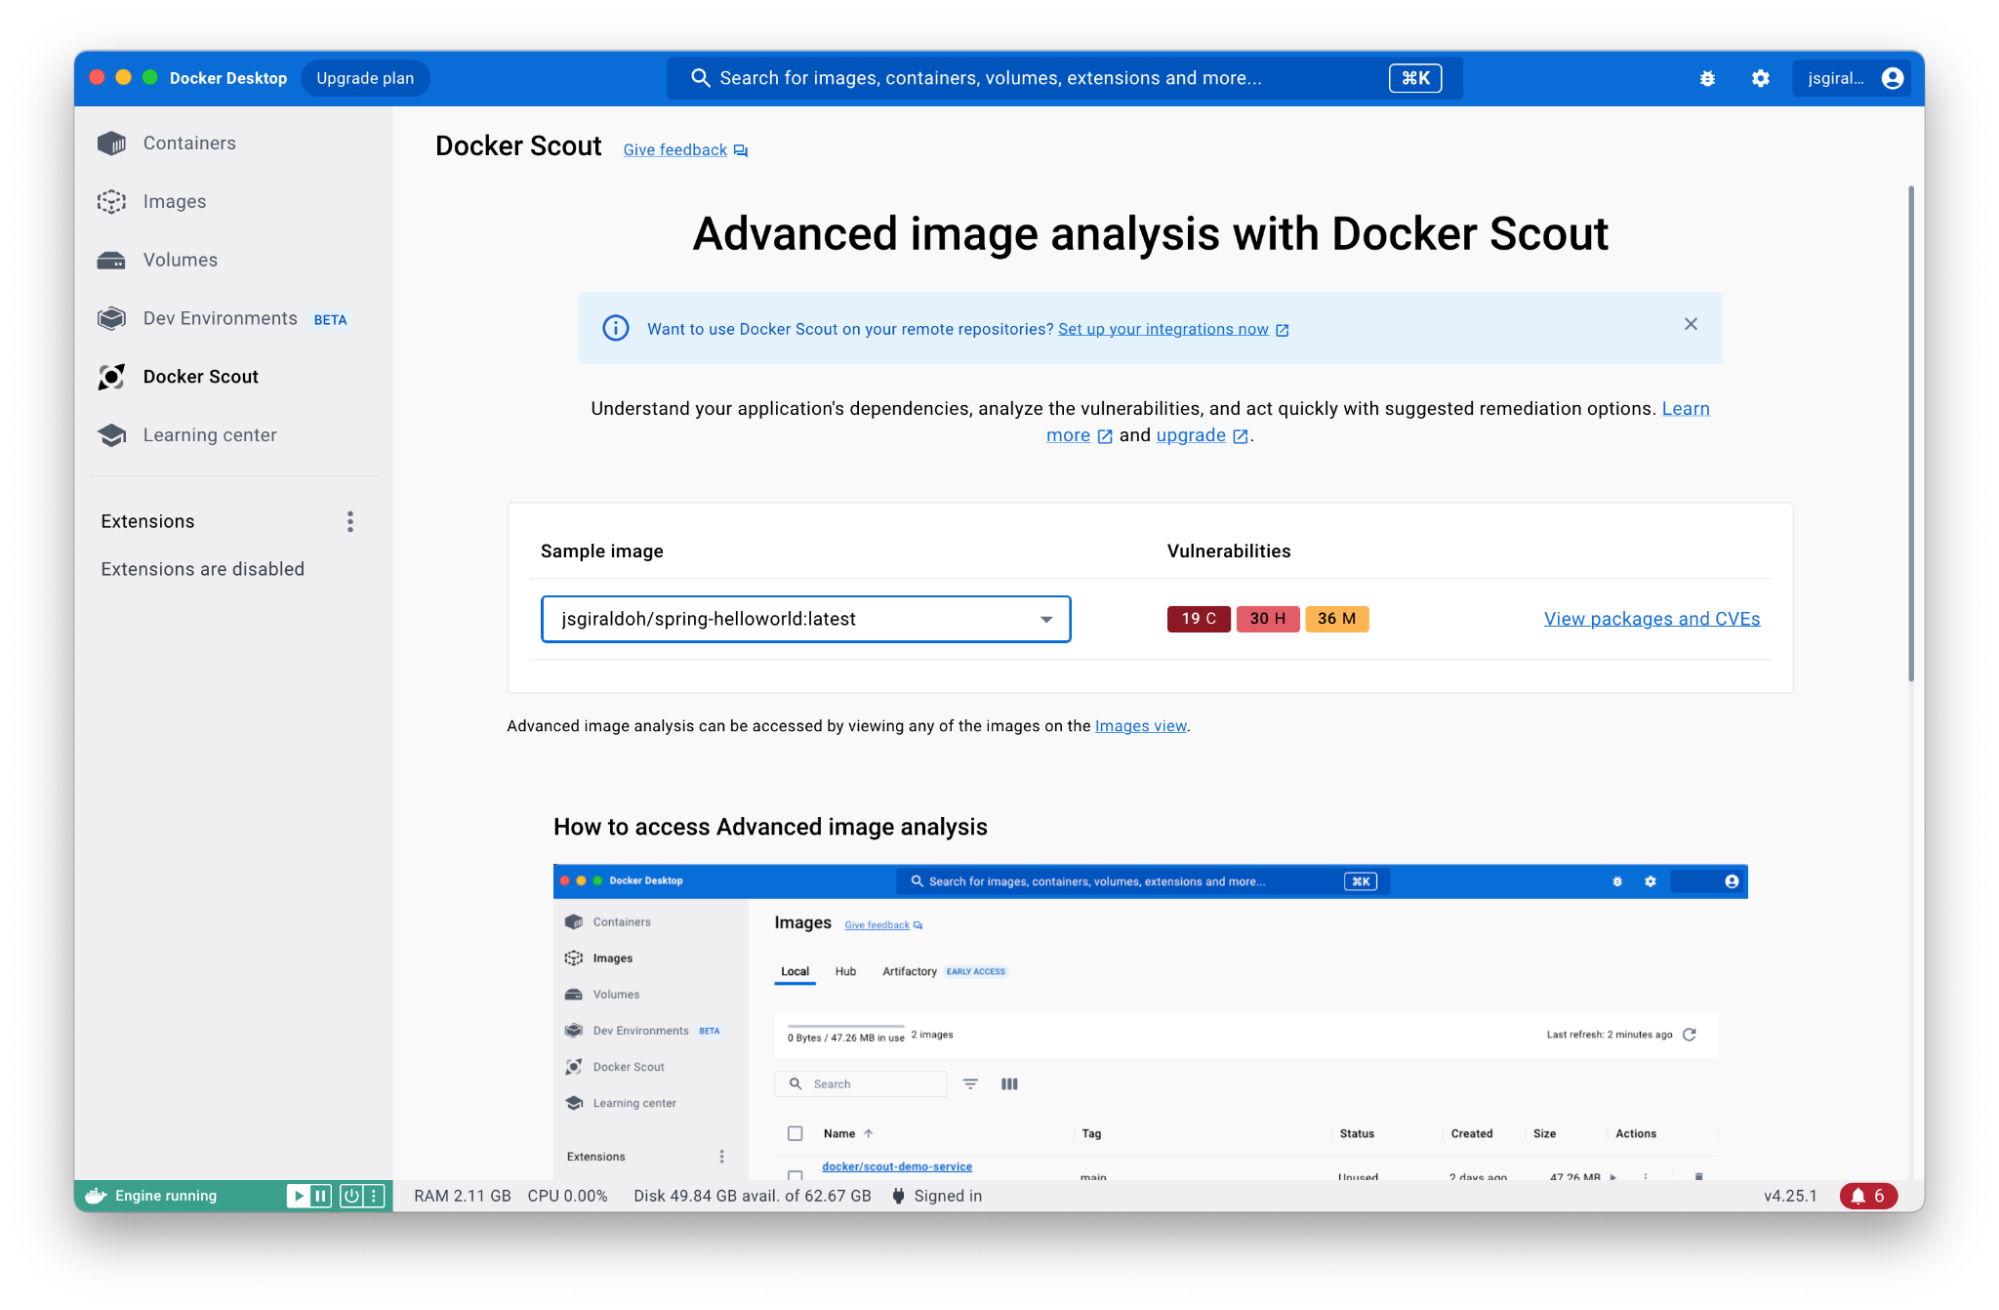Image resolution: width=1999 pixels, height=1310 pixels.
Task: Power off the Docker engine
Action: pos(350,1195)
